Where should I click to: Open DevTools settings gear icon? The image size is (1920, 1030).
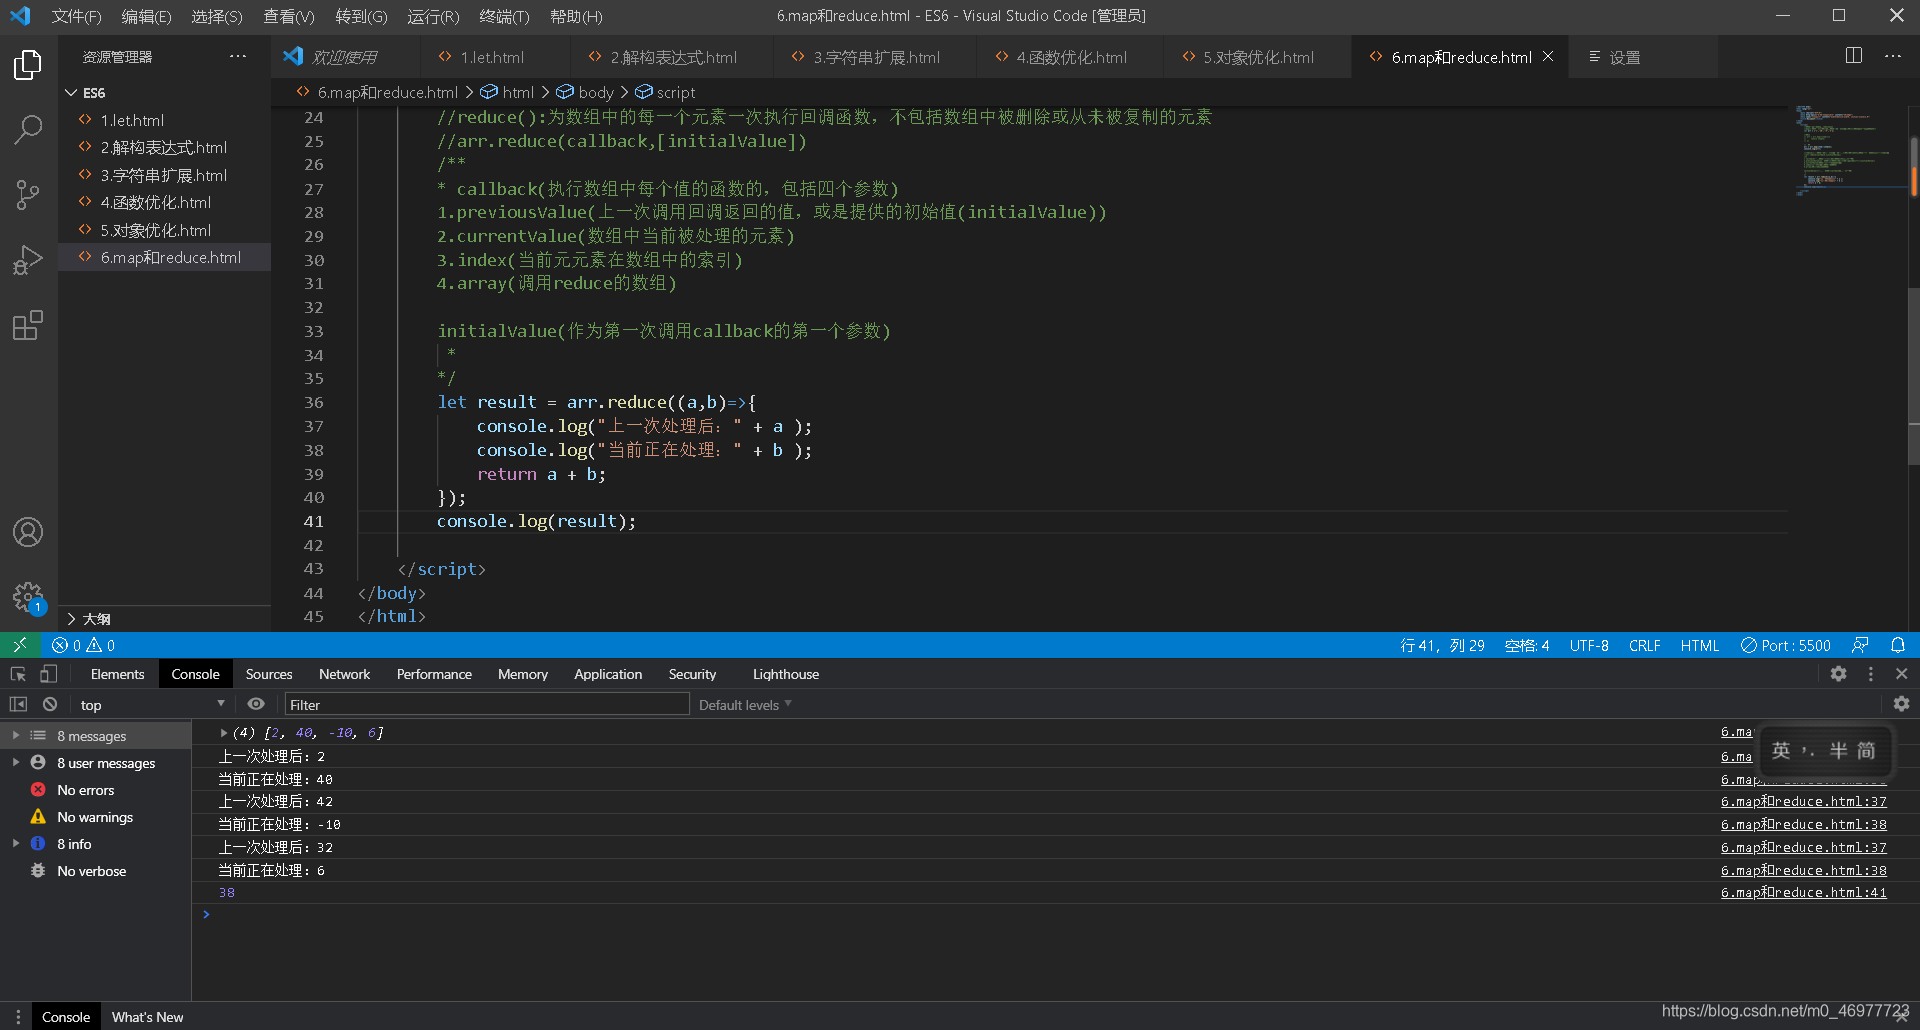pos(1839,674)
